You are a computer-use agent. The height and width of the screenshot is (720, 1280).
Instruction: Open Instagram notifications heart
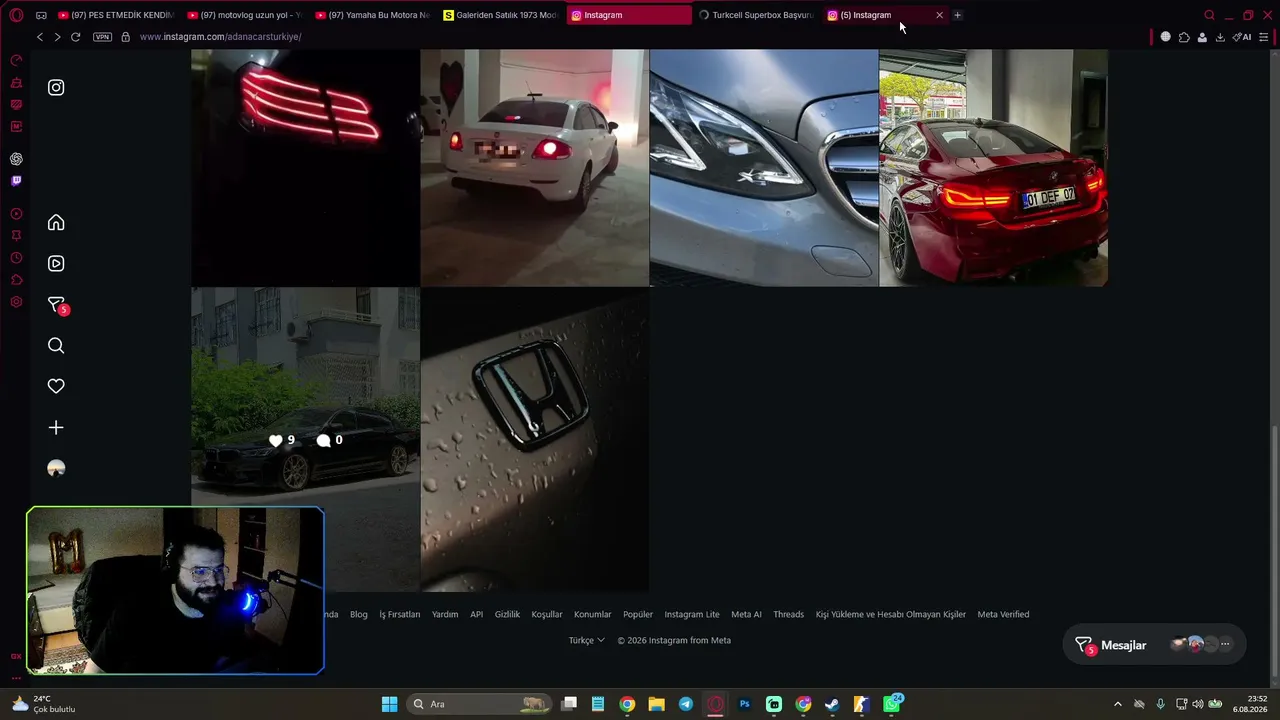pyautogui.click(x=56, y=386)
